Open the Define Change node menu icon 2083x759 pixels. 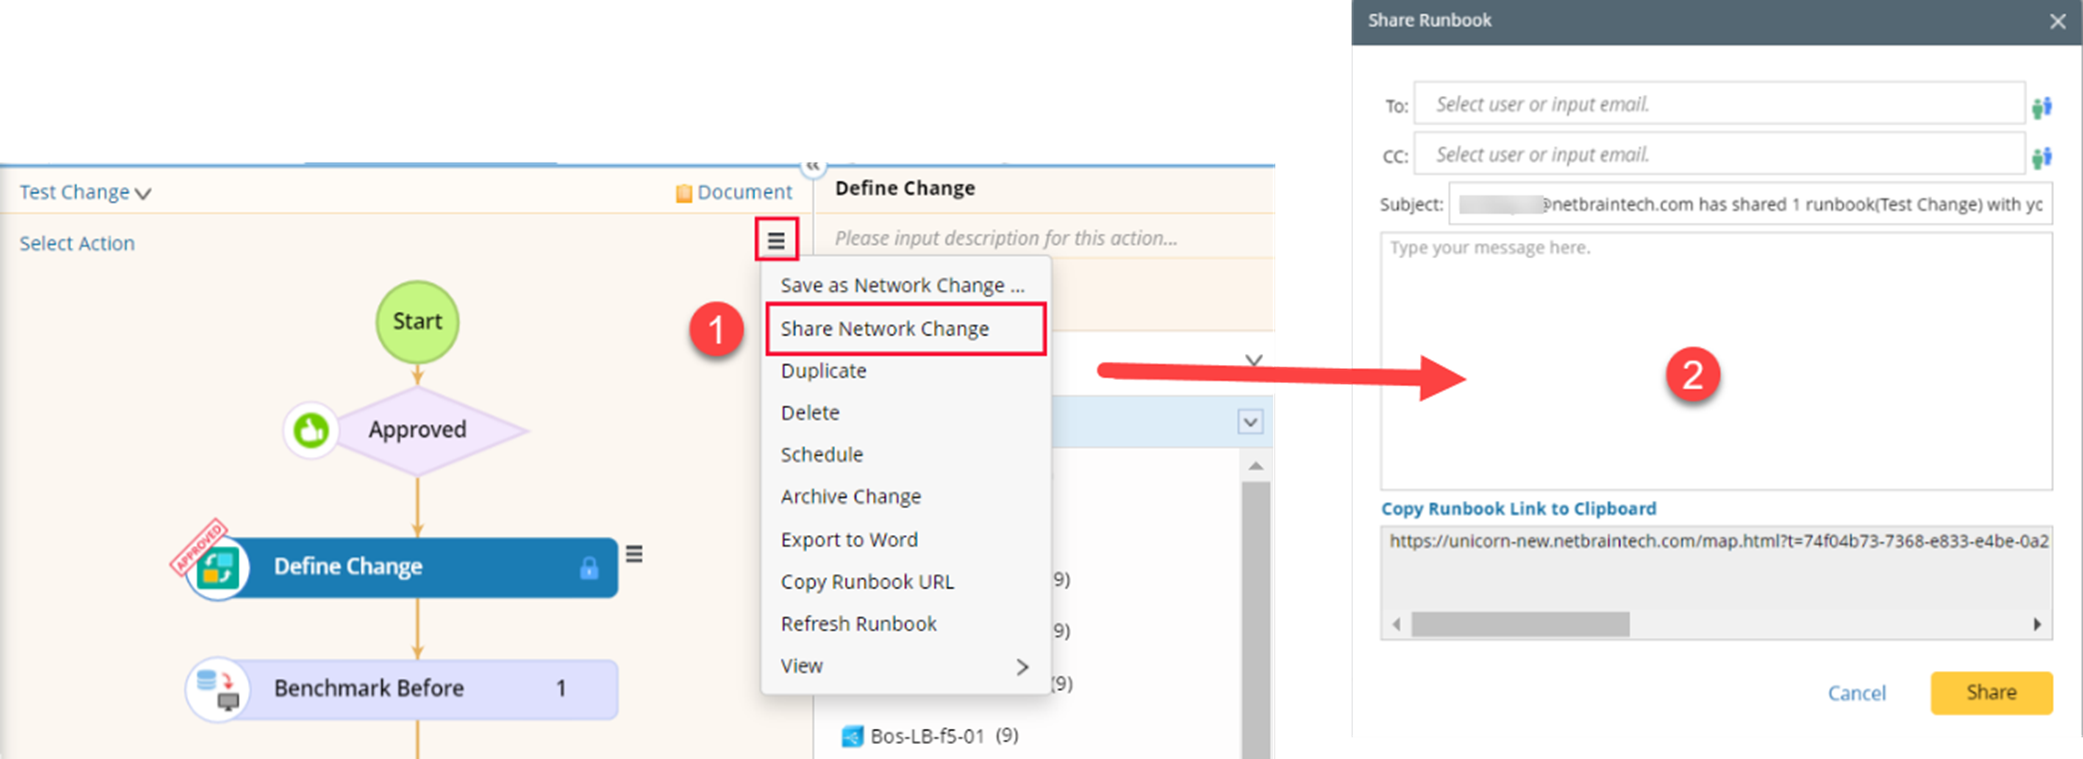[x=634, y=554]
